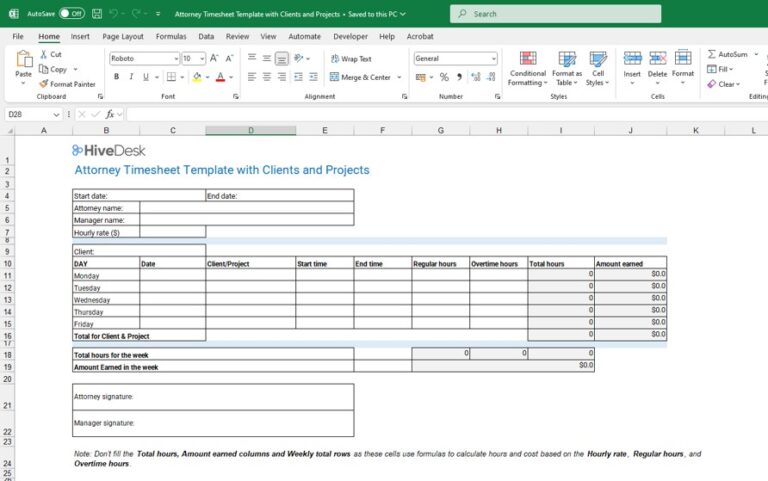Viewport: 768px width, 481px height.
Task: Click the Comma Style icon
Action: (459, 77)
